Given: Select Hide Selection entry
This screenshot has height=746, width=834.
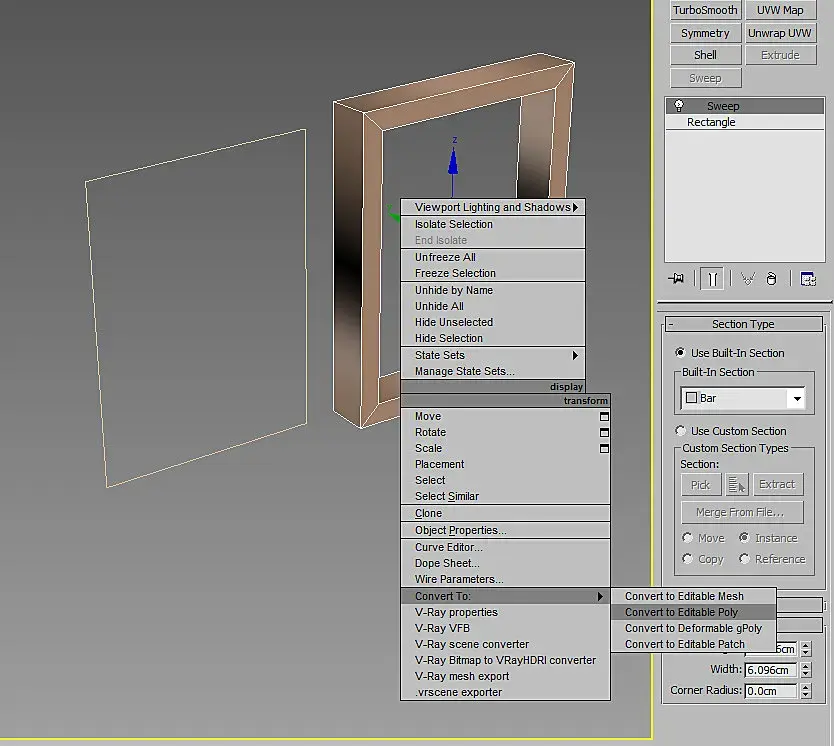Looking at the screenshot, I should point(493,338).
